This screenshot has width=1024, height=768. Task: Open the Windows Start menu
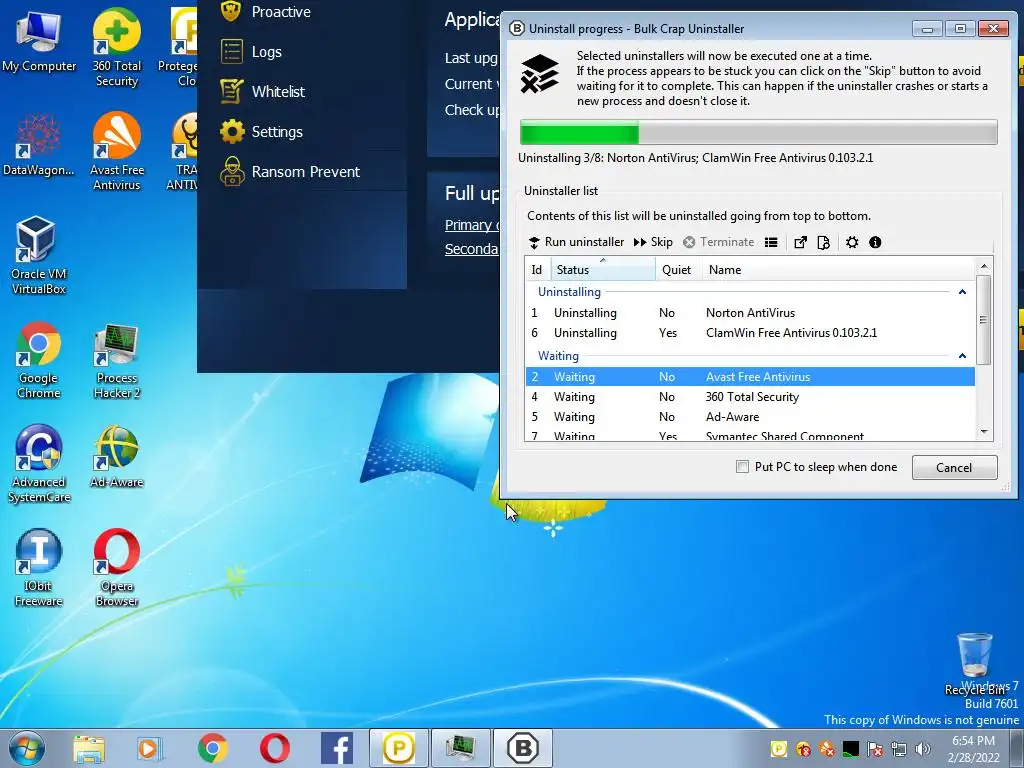click(27, 748)
